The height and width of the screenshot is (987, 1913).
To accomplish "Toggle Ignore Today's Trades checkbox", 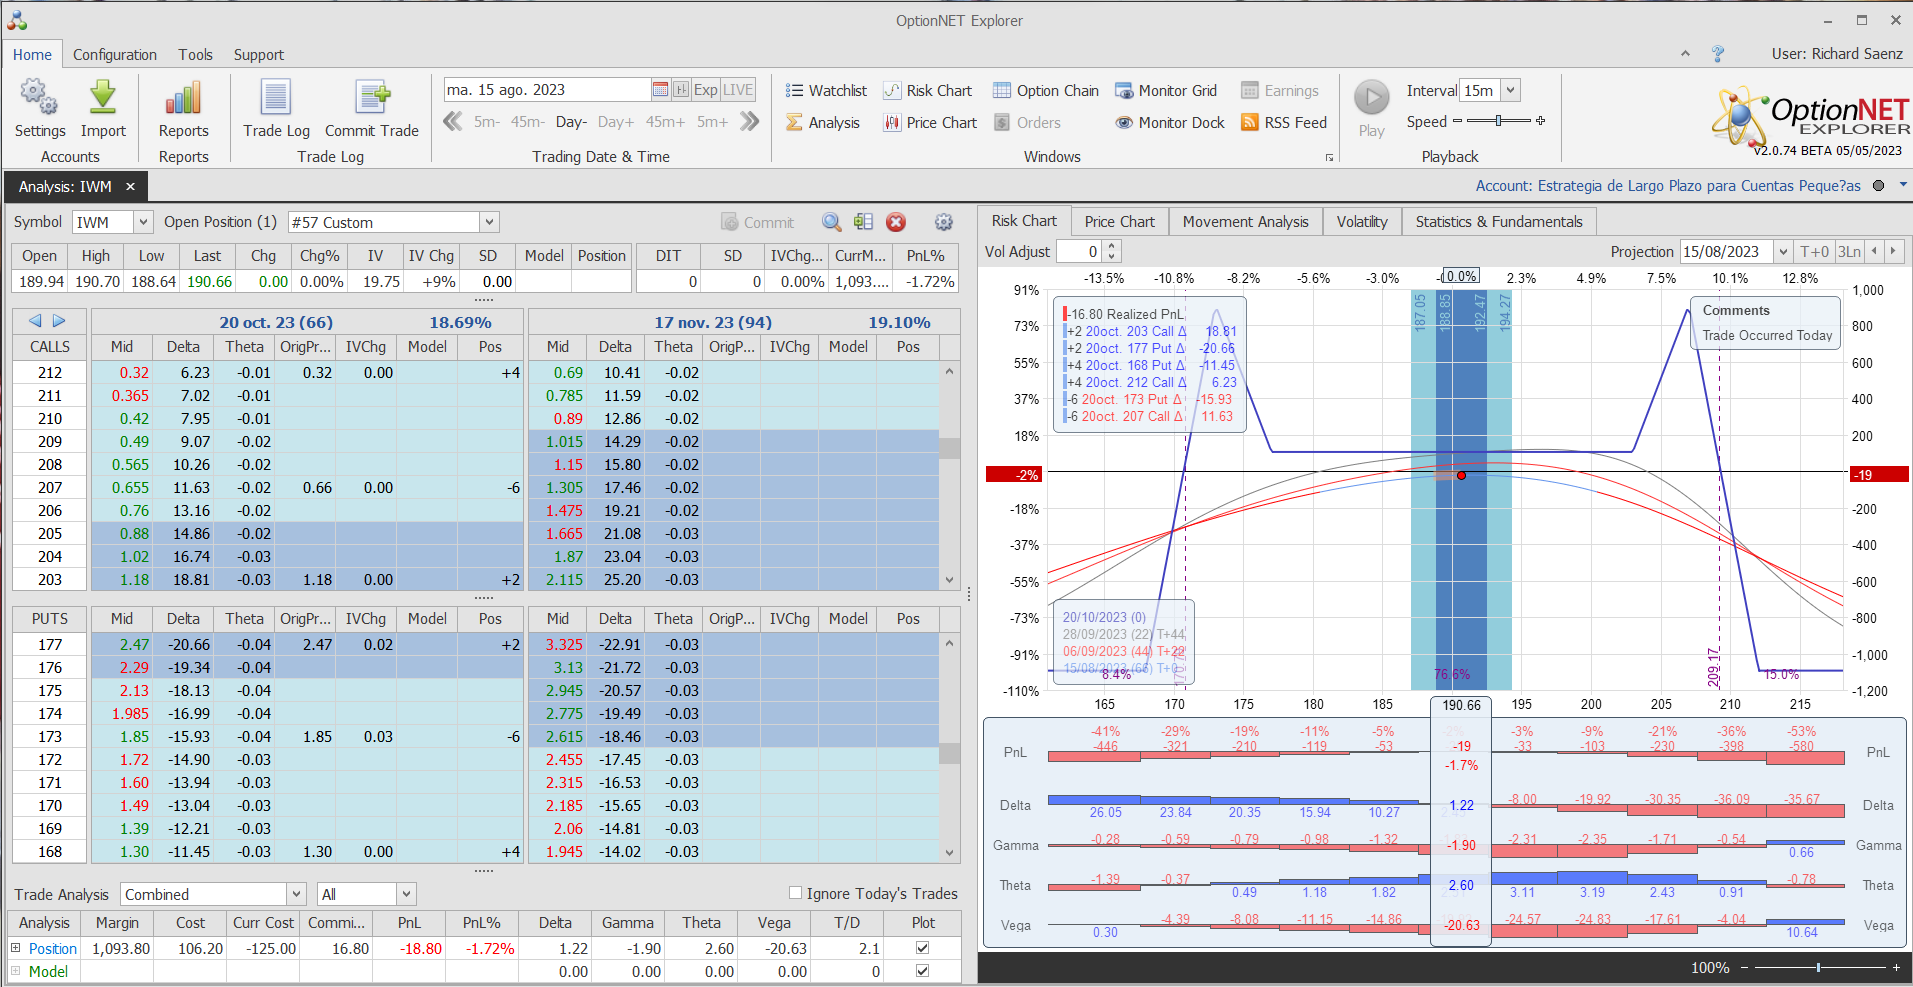I will (796, 893).
